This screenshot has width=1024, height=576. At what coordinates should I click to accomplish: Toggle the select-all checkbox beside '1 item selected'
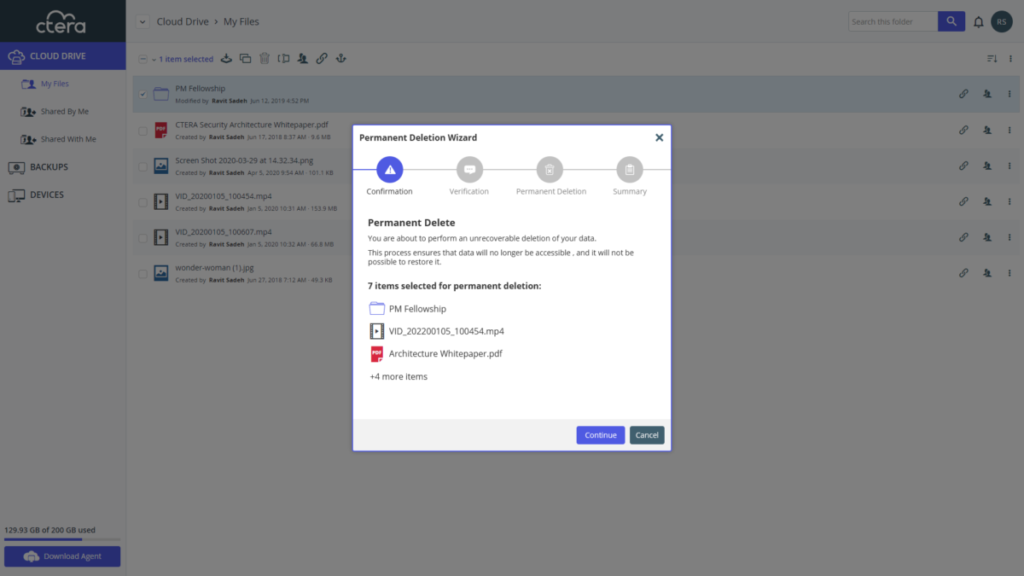(143, 59)
